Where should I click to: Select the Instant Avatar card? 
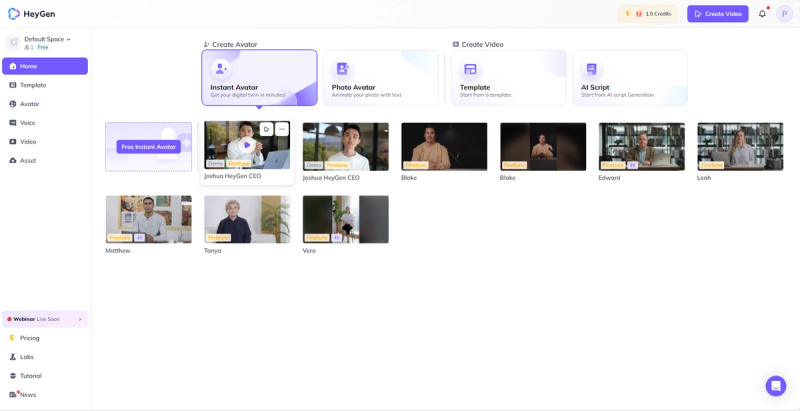(x=259, y=78)
